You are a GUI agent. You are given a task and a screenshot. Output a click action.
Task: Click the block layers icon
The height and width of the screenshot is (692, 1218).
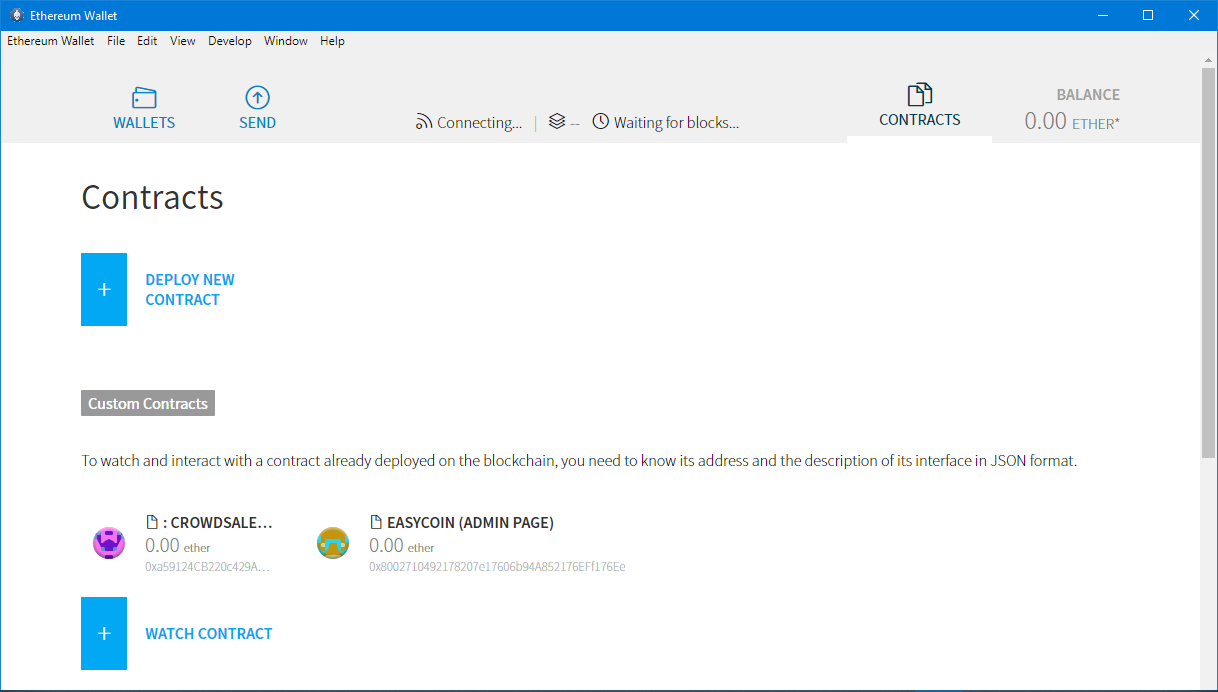557,122
